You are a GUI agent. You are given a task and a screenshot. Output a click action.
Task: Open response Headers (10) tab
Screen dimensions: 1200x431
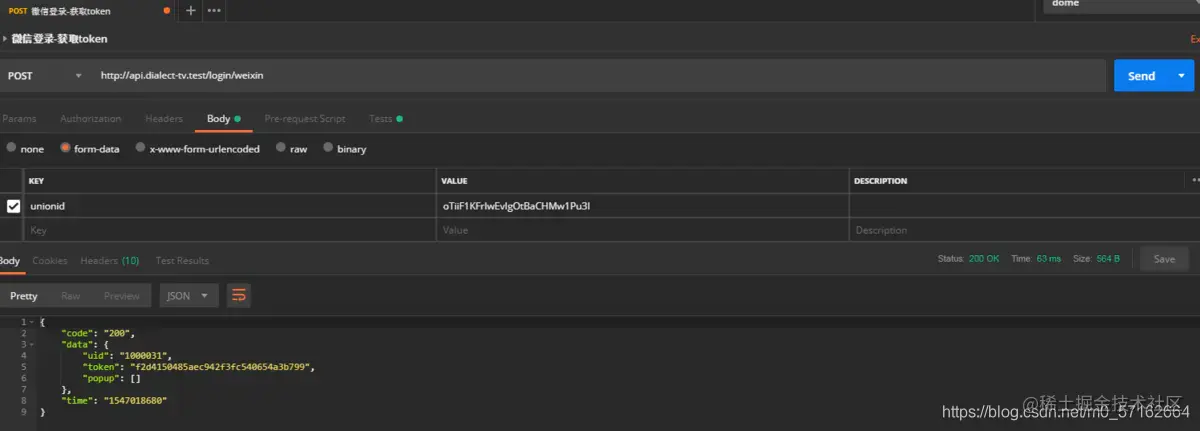[110, 260]
